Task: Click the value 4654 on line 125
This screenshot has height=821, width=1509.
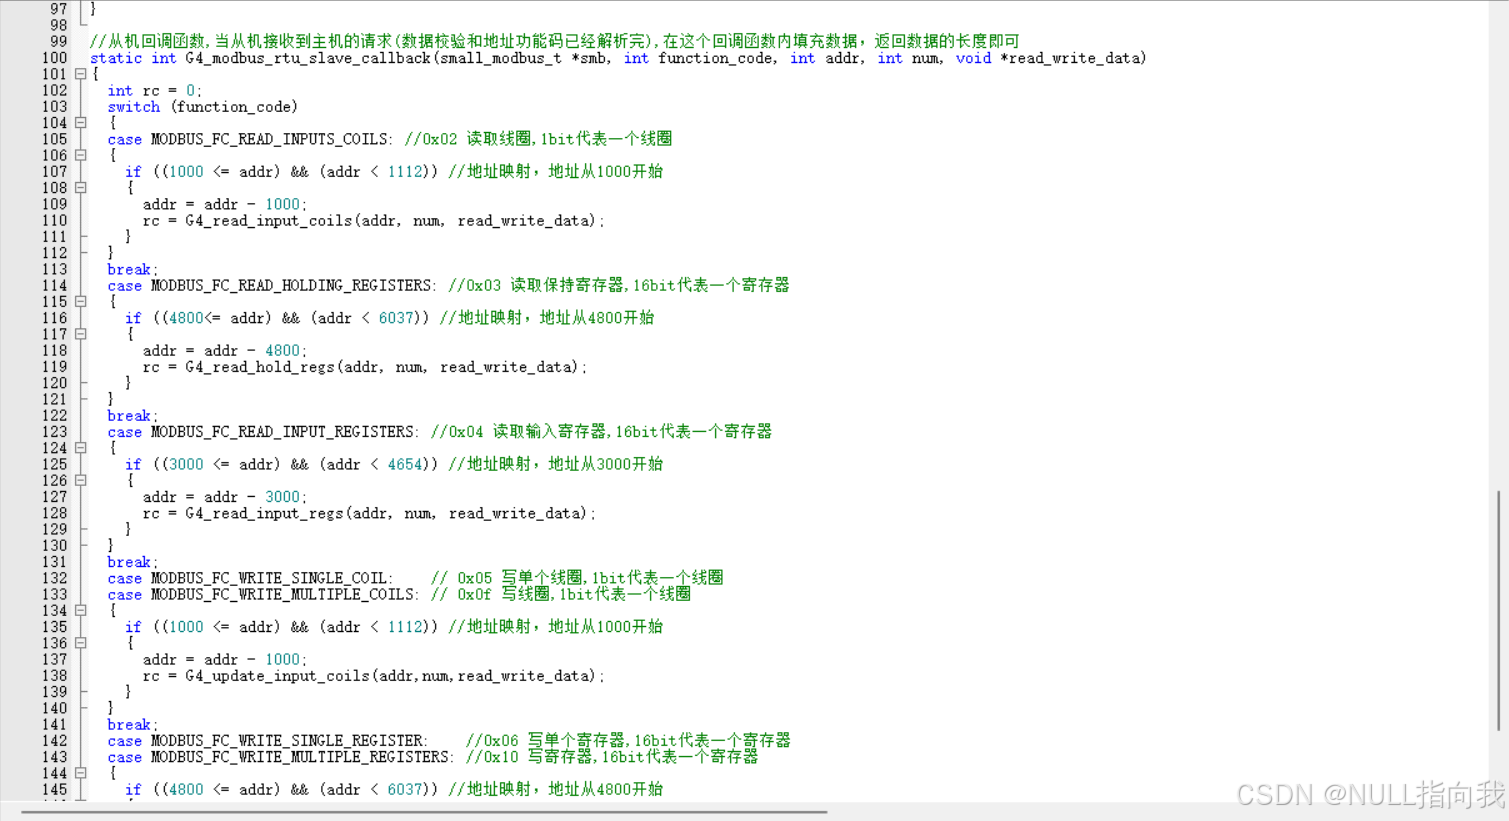Action: [404, 465]
